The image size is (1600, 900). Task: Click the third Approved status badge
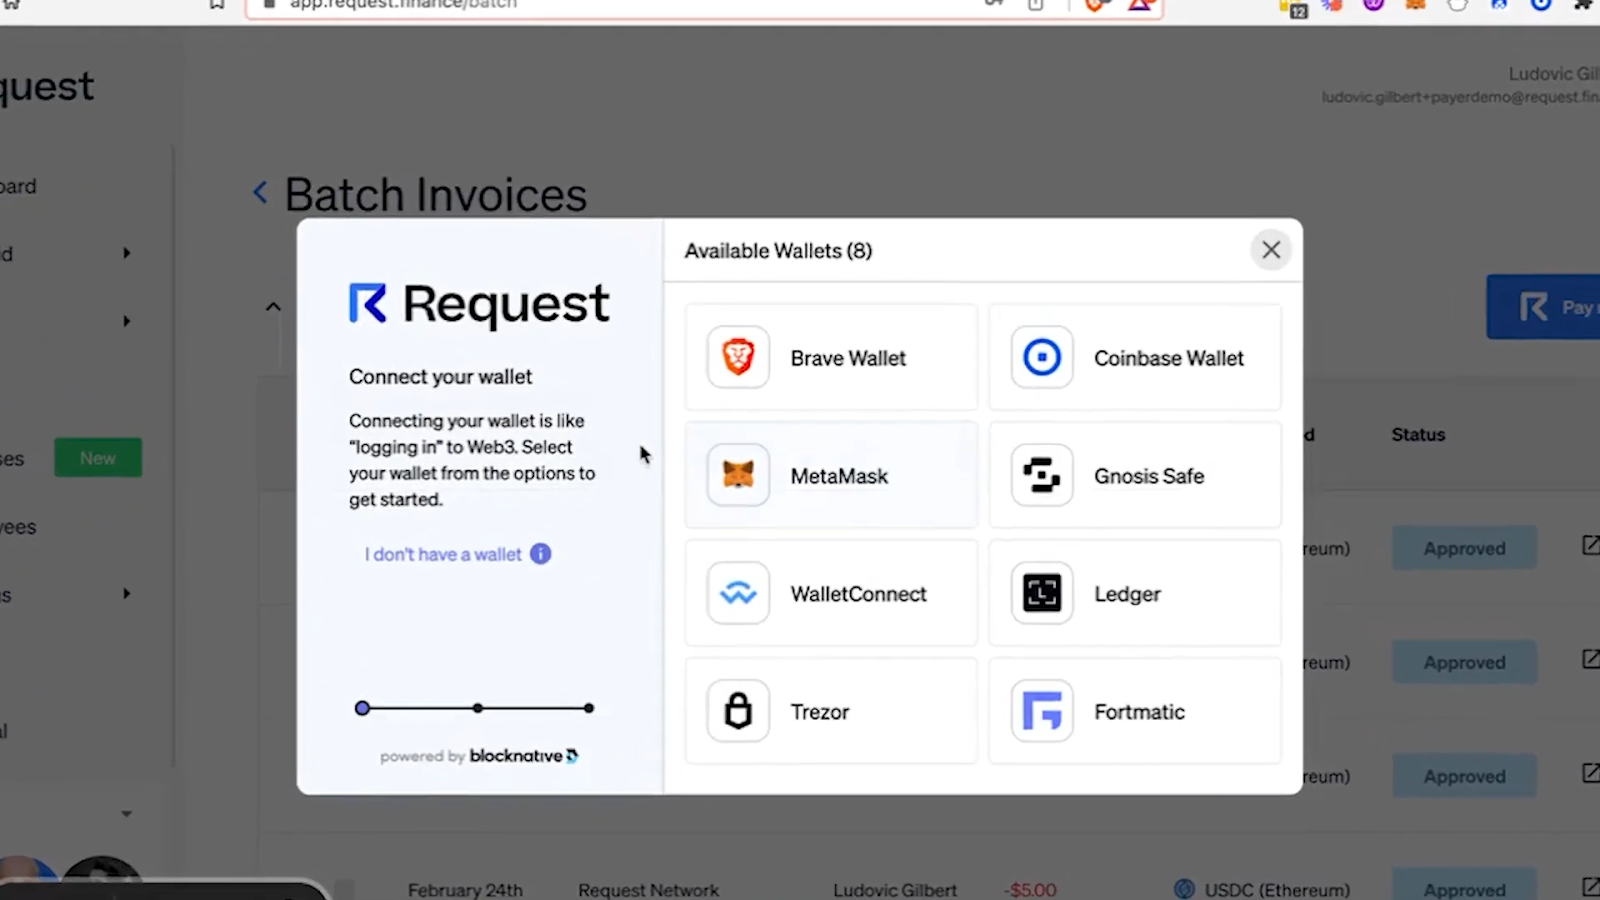[x=1464, y=776]
